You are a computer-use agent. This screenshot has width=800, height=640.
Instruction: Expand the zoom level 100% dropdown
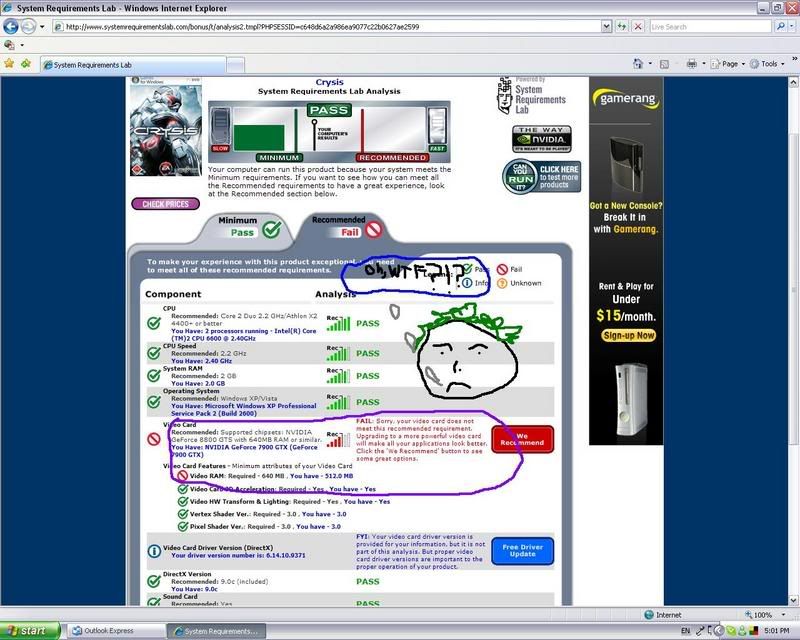pyautogui.click(x=766, y=615)
